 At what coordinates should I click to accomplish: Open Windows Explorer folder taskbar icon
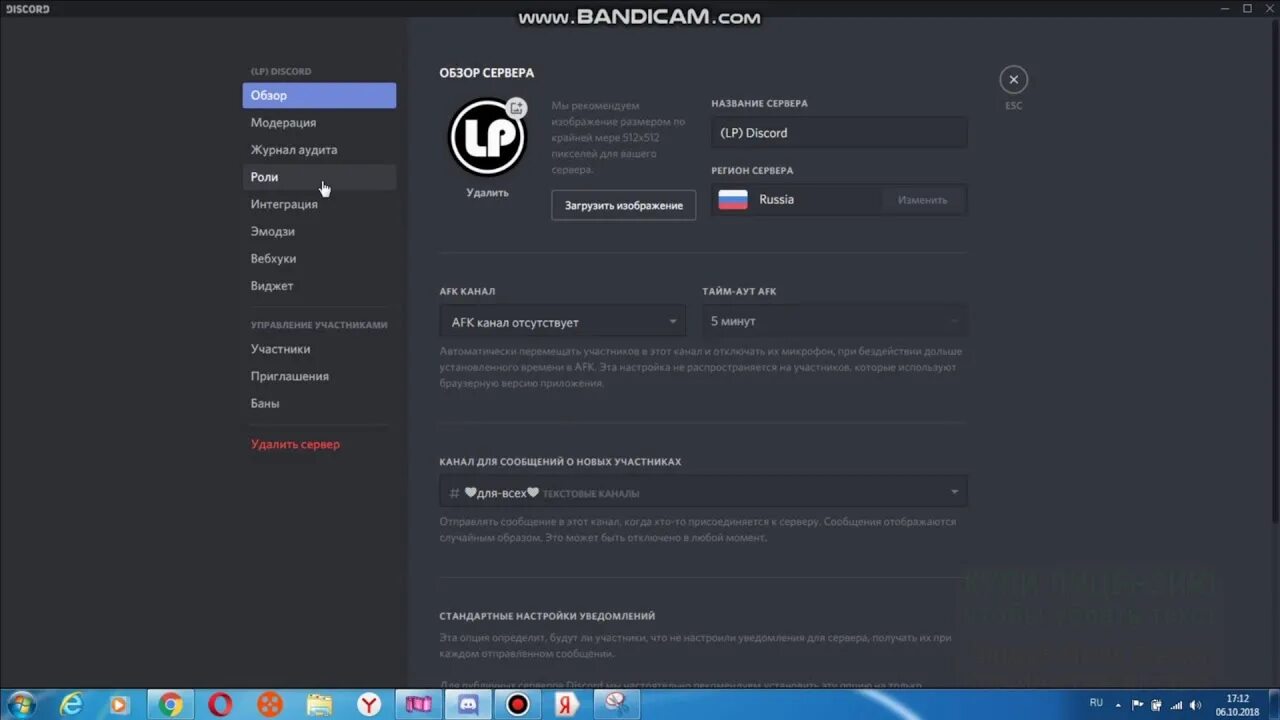click(319, 704)
